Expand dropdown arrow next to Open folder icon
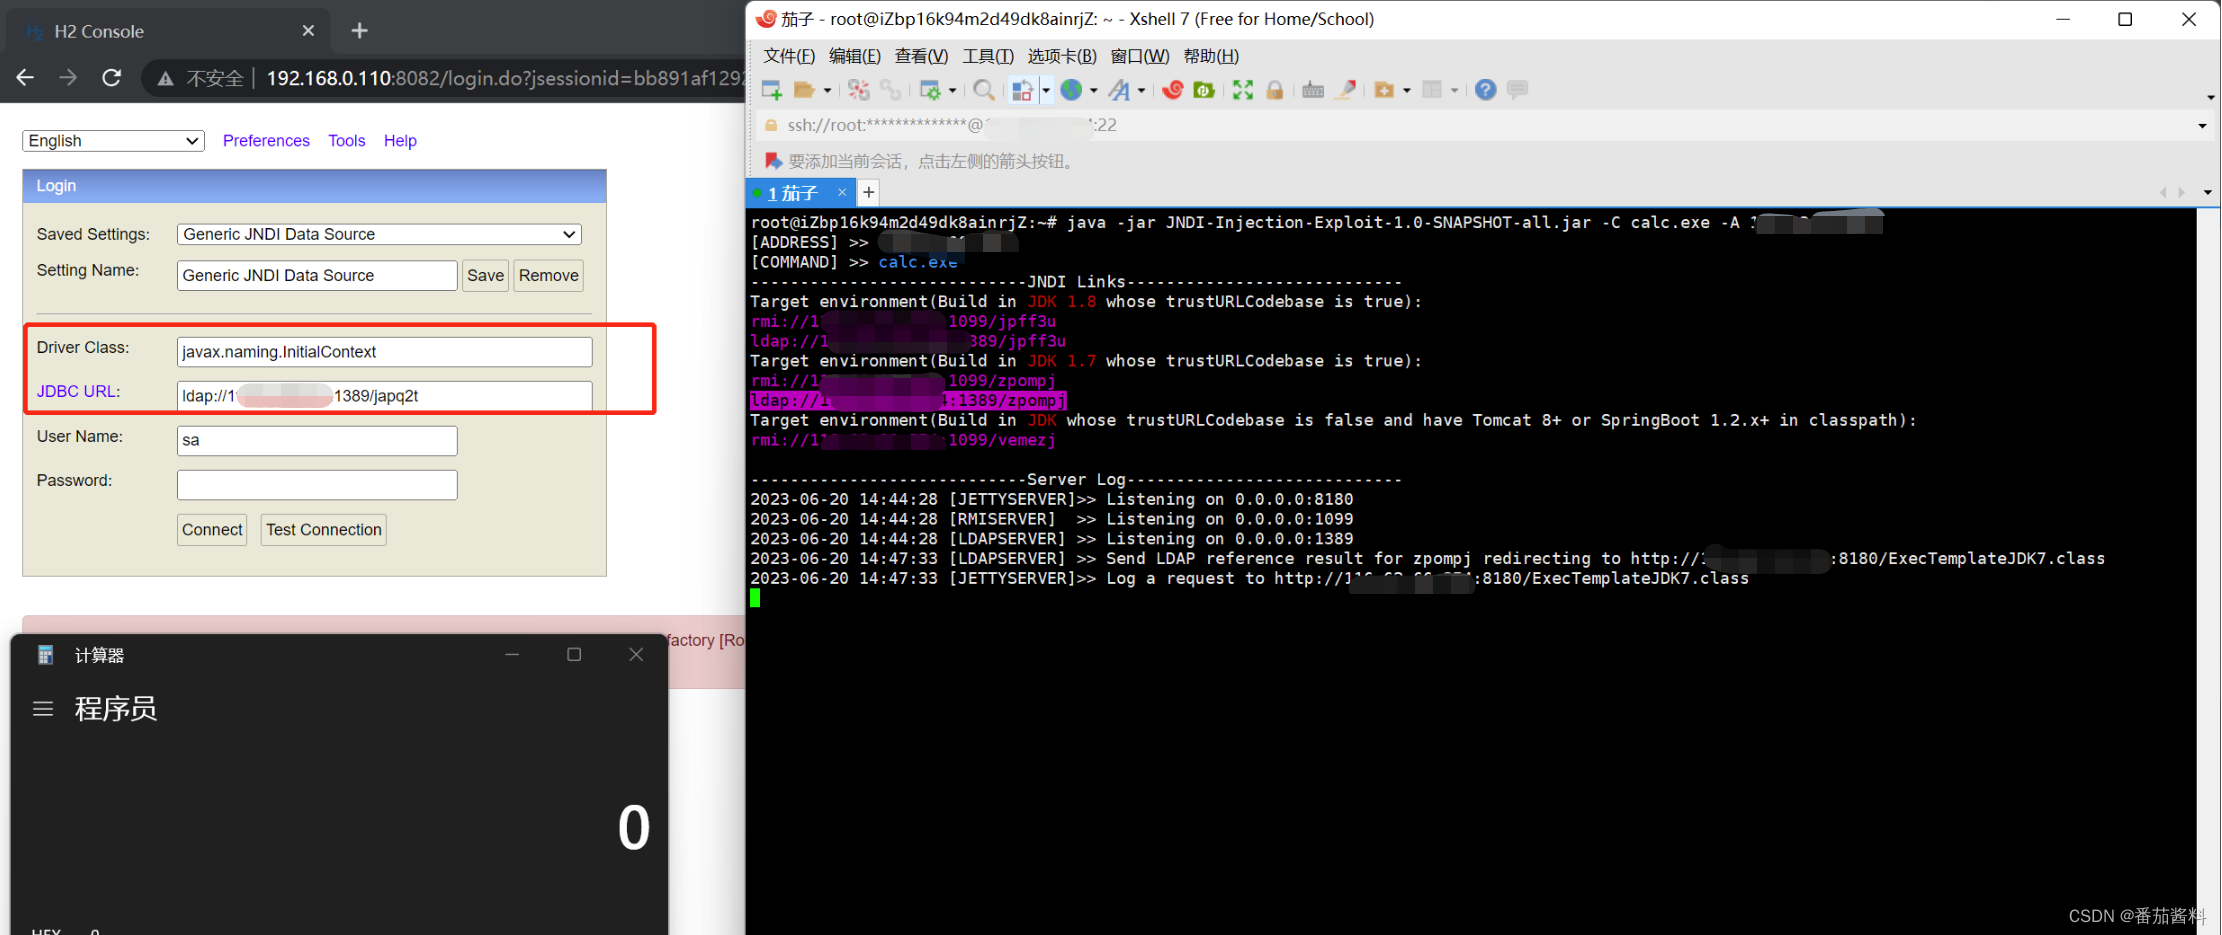Viewport: 2222px width, 935px height. point(827,91)
